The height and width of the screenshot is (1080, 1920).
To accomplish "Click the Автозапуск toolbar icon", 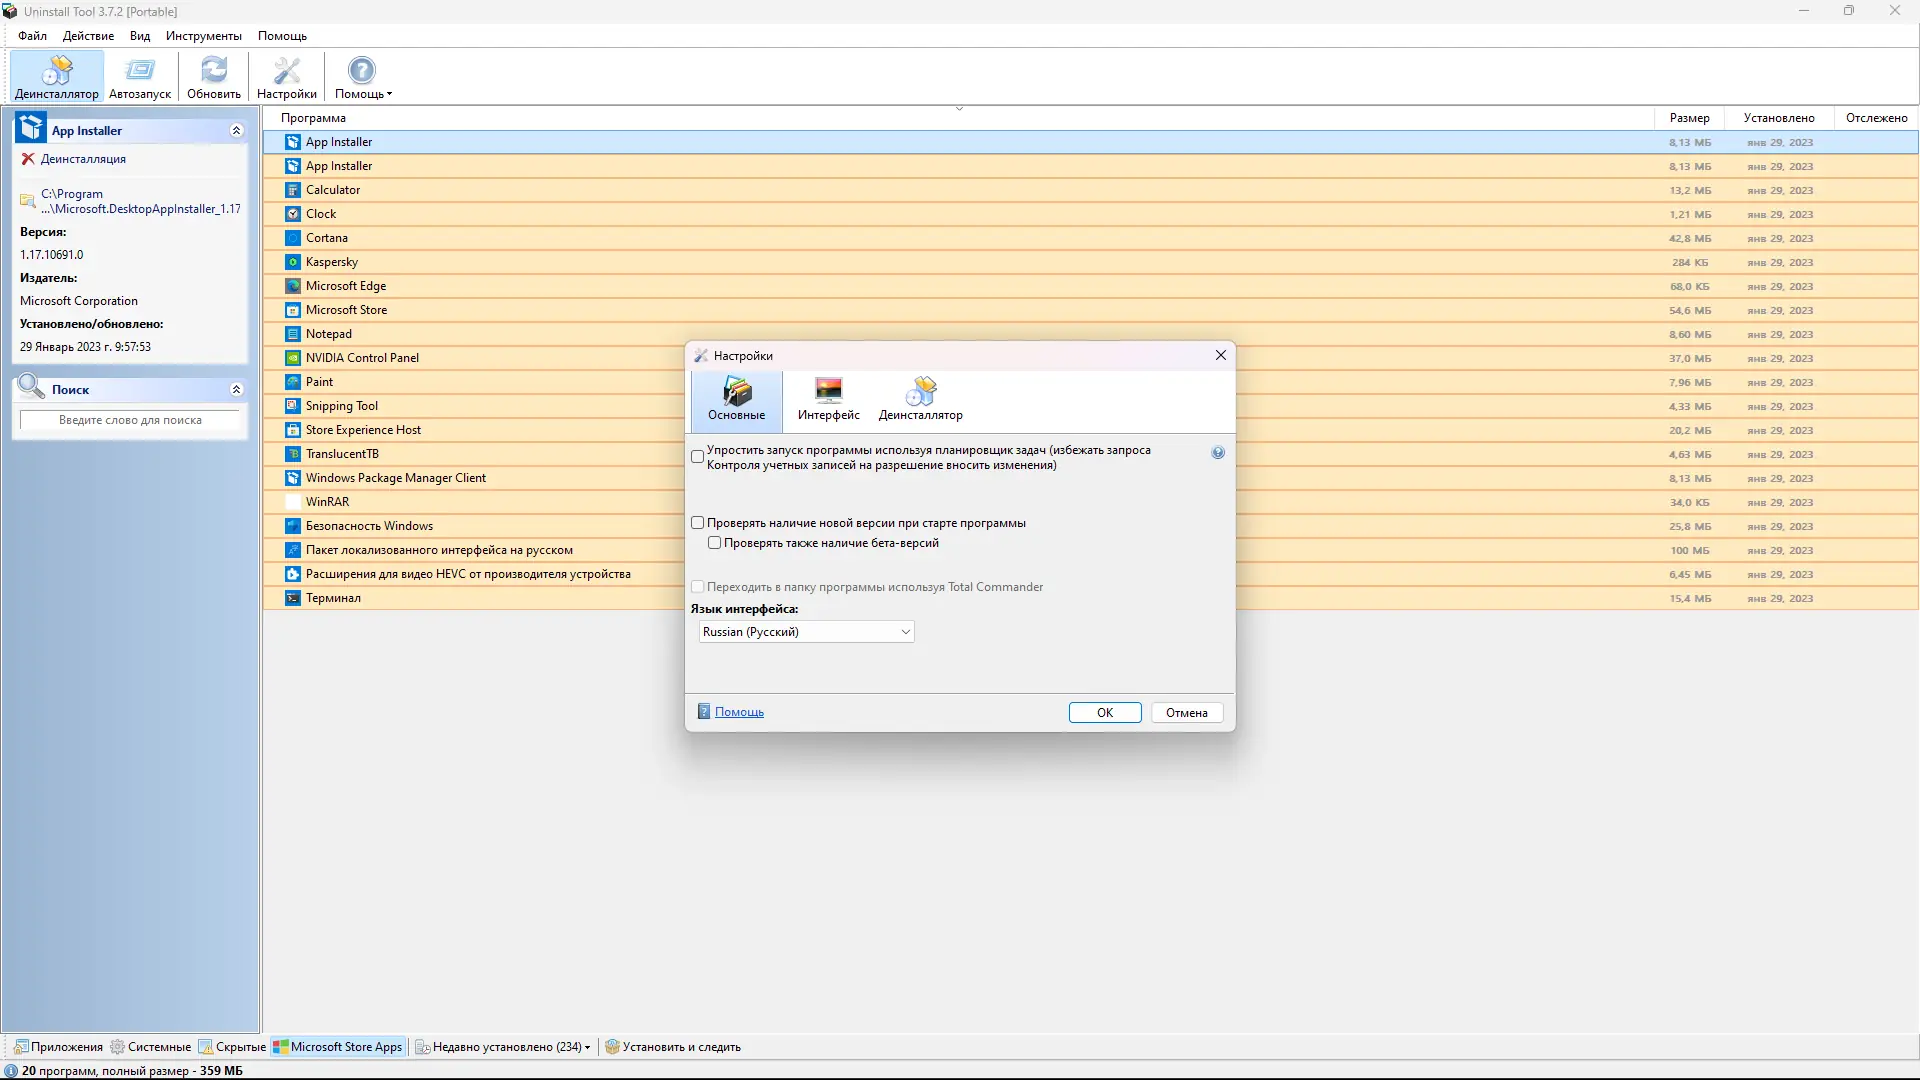I will [140, 78].
